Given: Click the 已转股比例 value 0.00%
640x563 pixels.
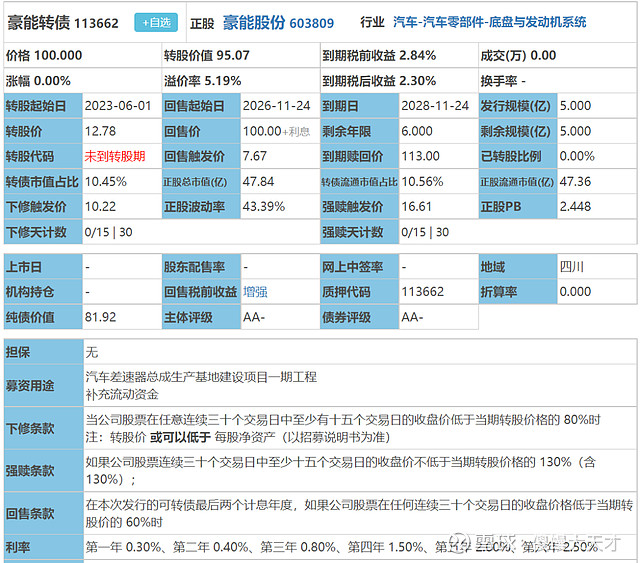Looking at the screenshot, I should 577,156.
